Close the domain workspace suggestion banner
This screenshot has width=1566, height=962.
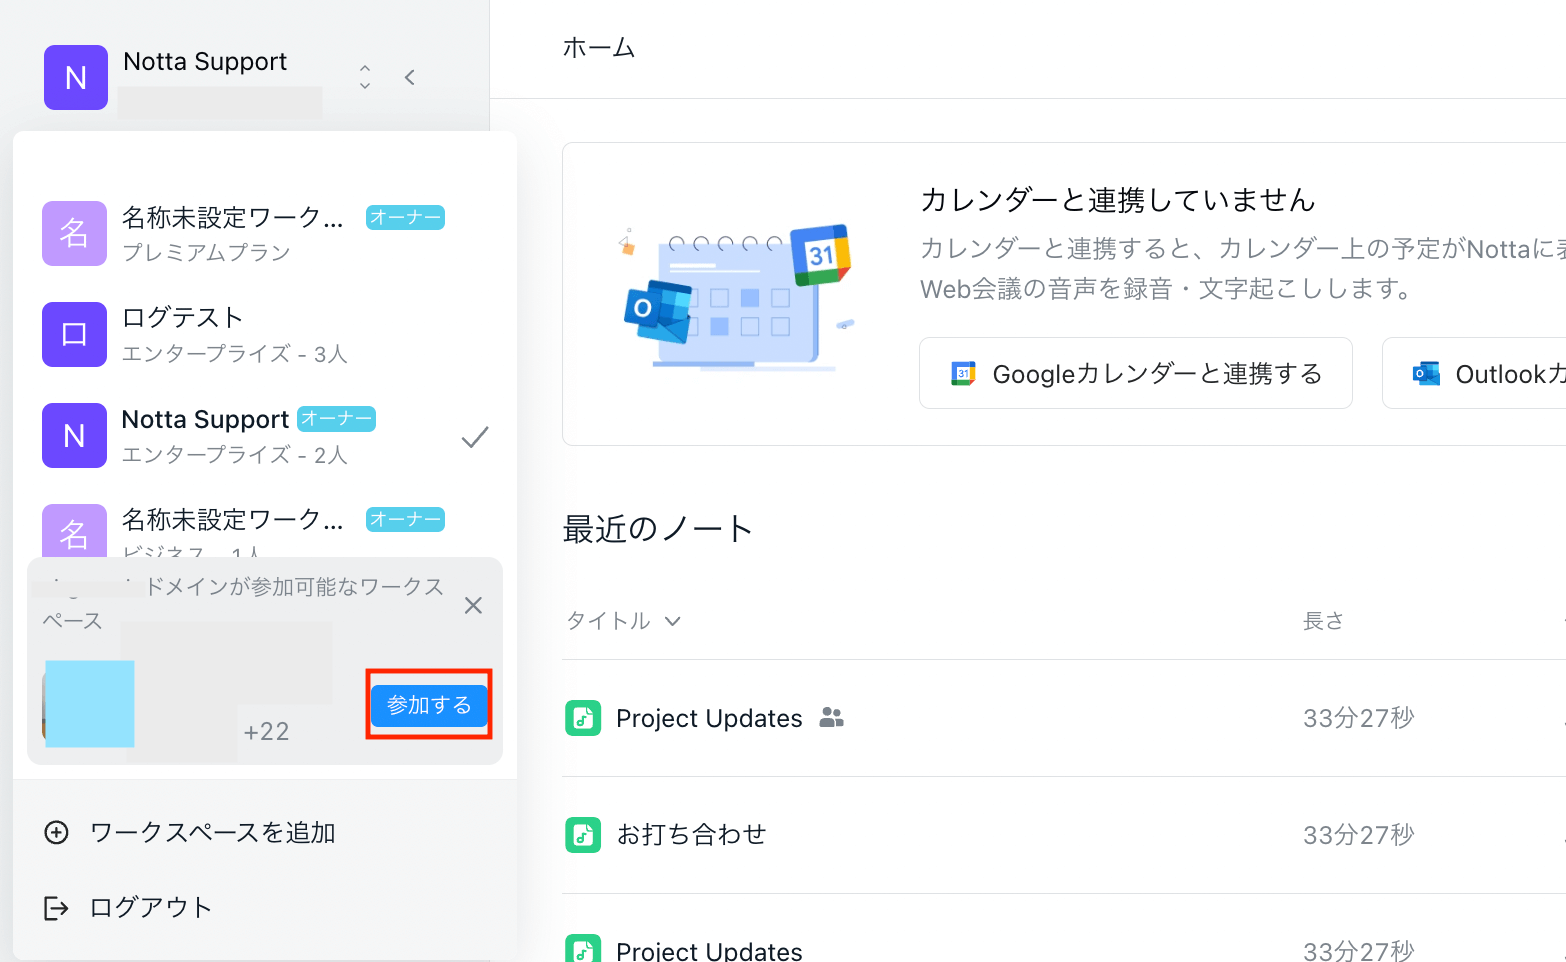pyautogui.click(x=474, y=605)
